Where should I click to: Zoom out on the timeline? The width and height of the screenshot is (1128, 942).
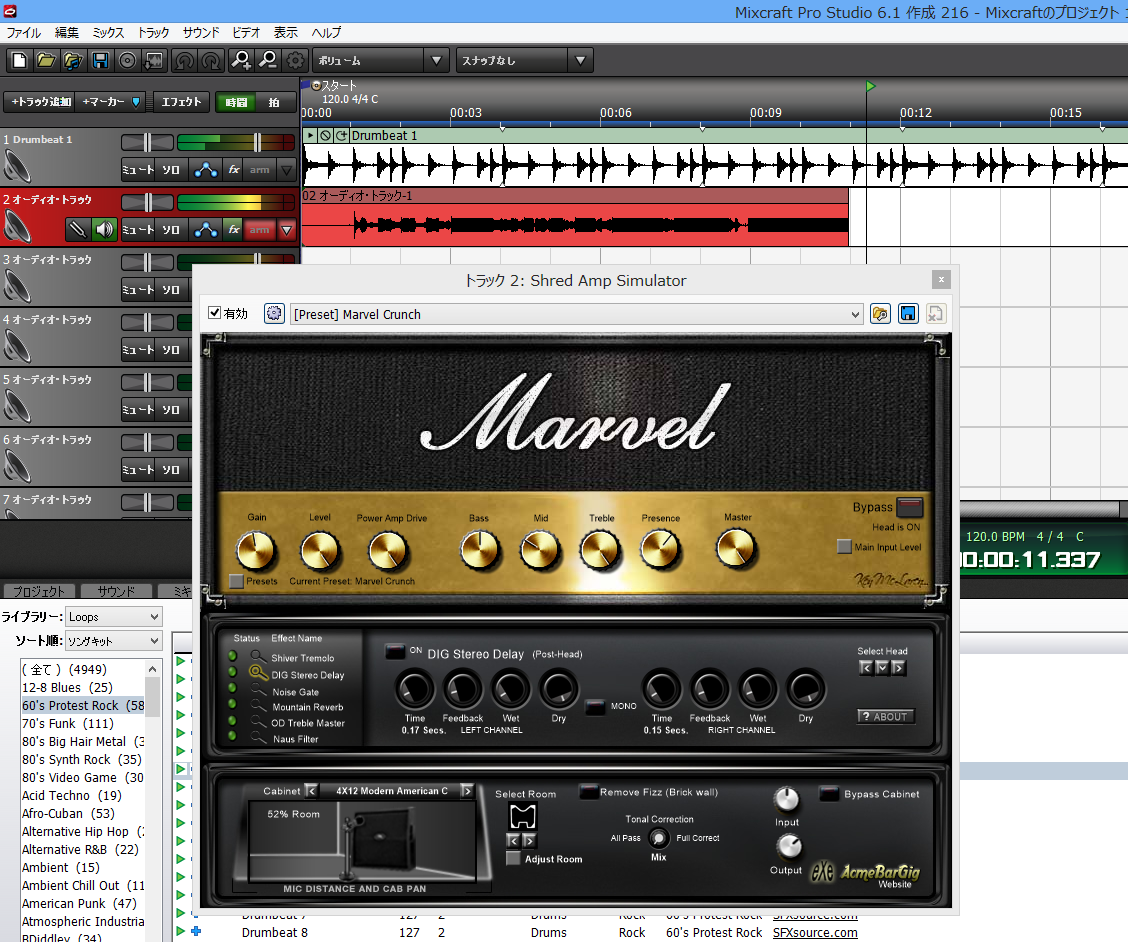click(268, 60)
